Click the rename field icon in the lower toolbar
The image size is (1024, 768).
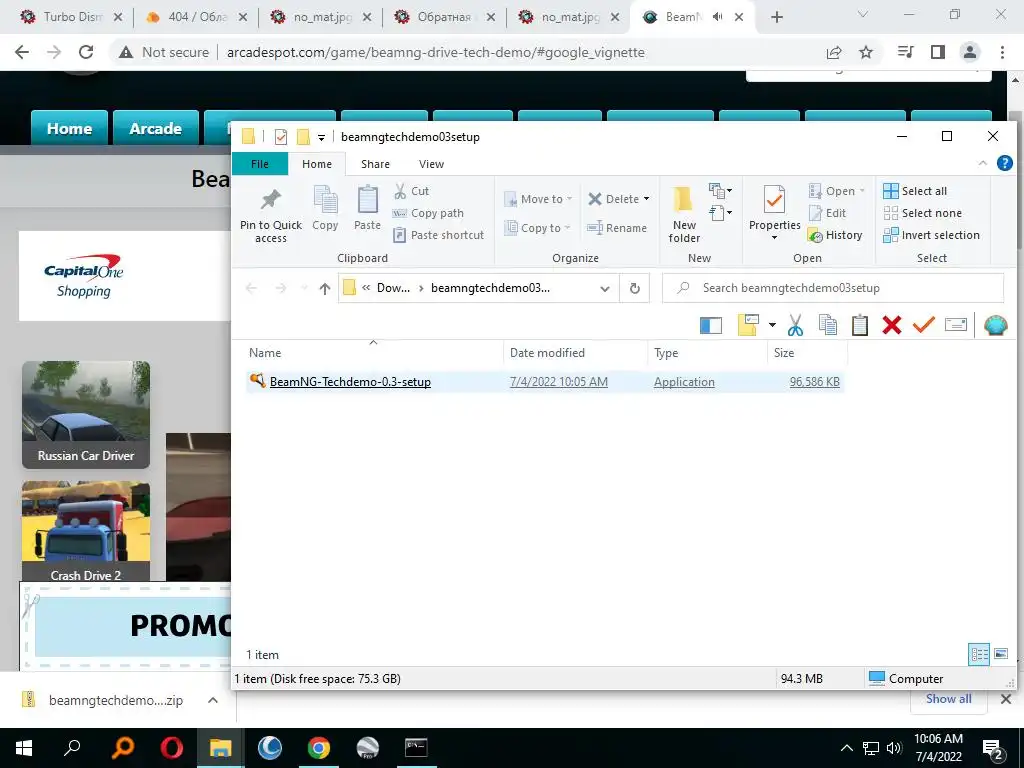[x=955, y=325]
